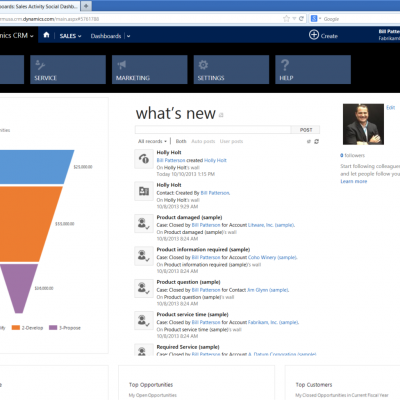Screen dimensions: 400x400
Task: Open the Service tile
Action: point(68,69)
